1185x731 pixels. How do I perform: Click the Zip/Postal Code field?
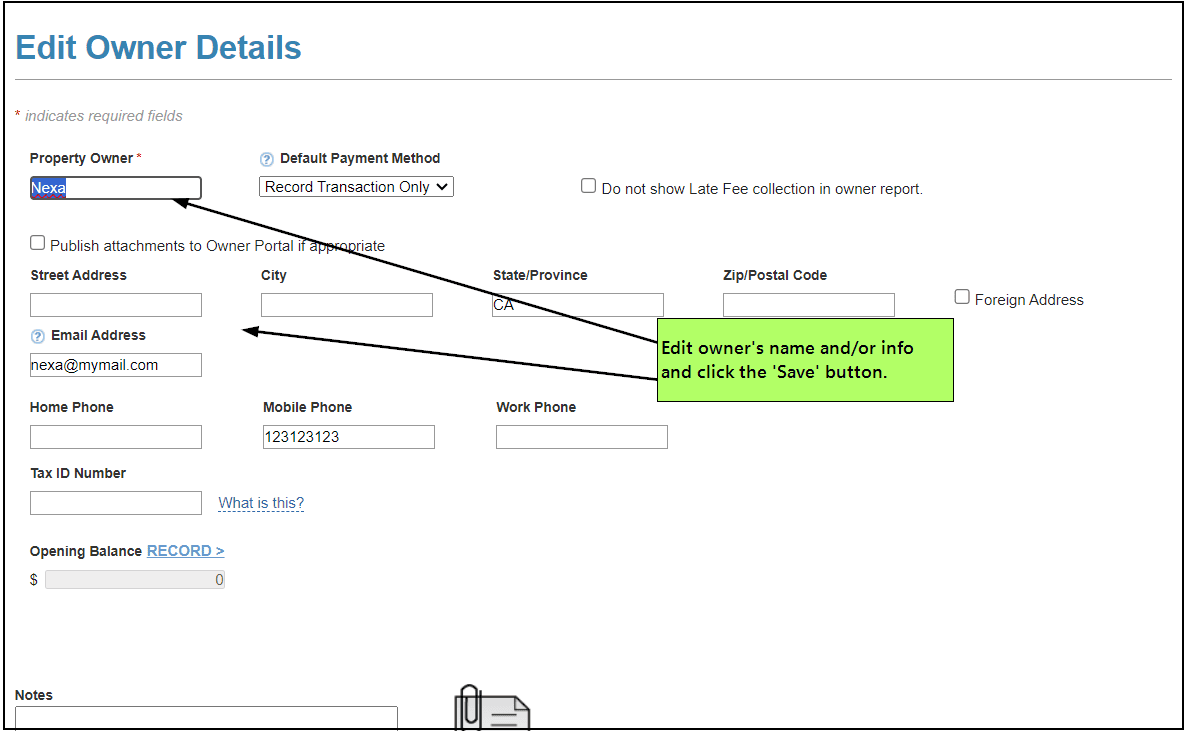point(808,305)
